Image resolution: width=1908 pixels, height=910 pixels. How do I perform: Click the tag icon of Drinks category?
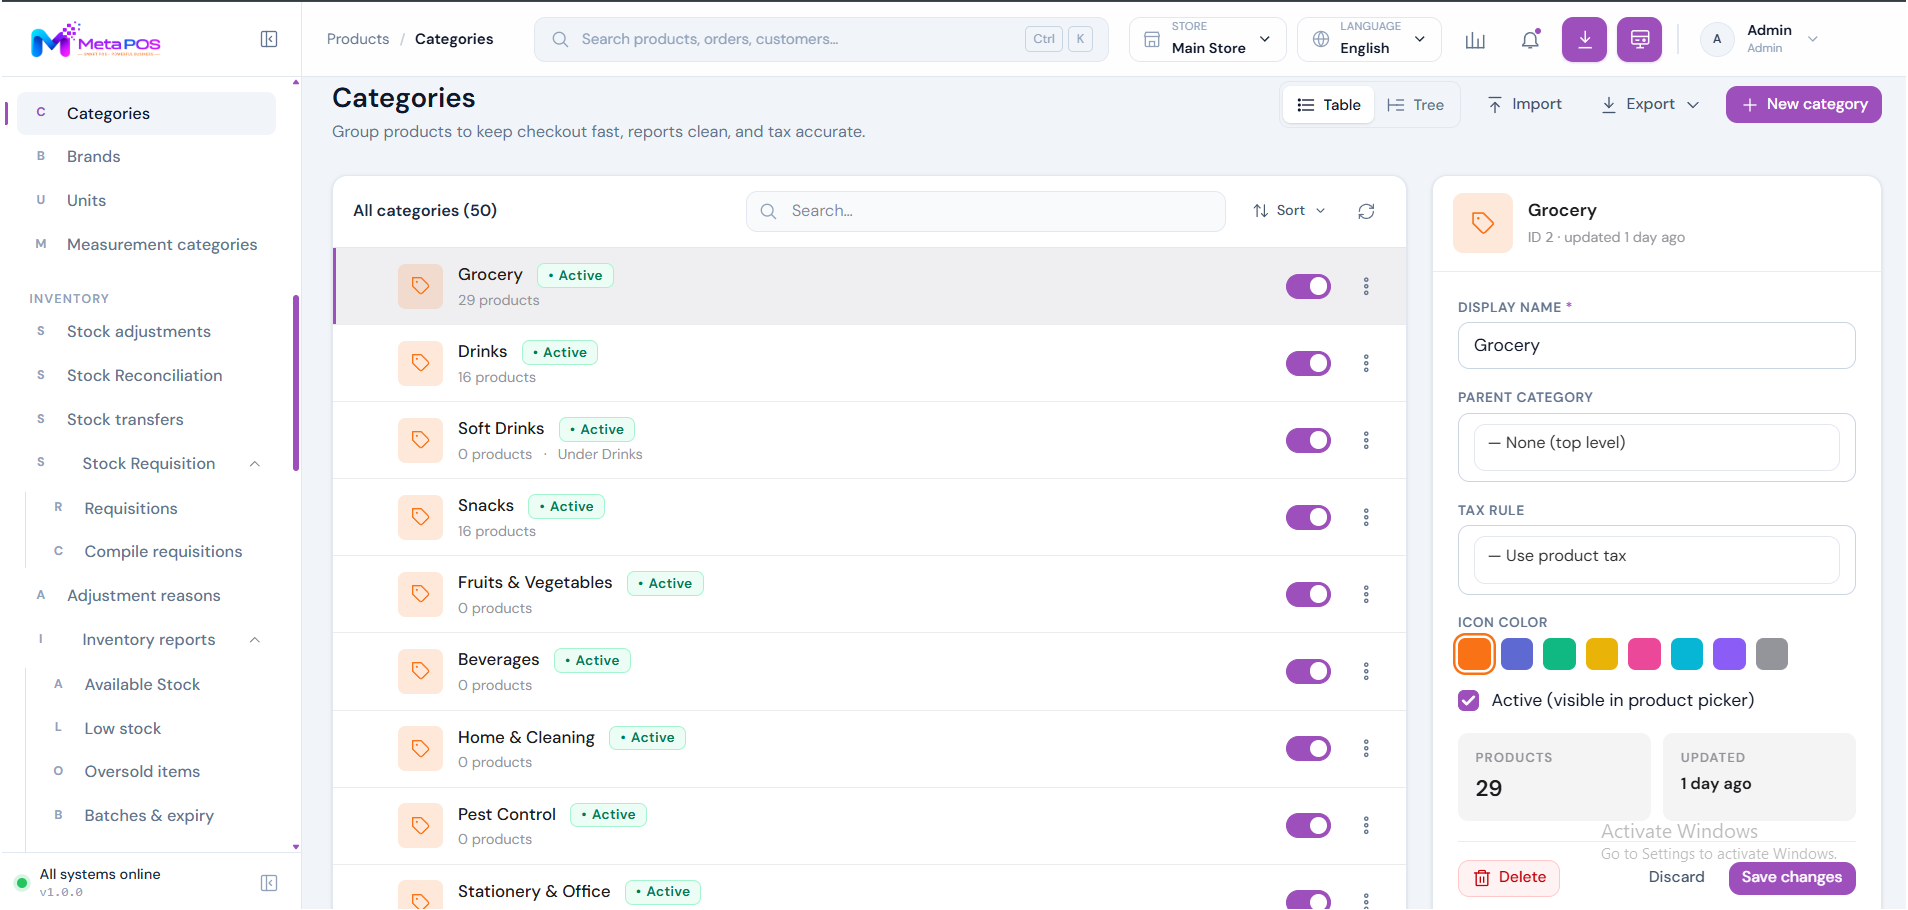click(x=420, y=363)
